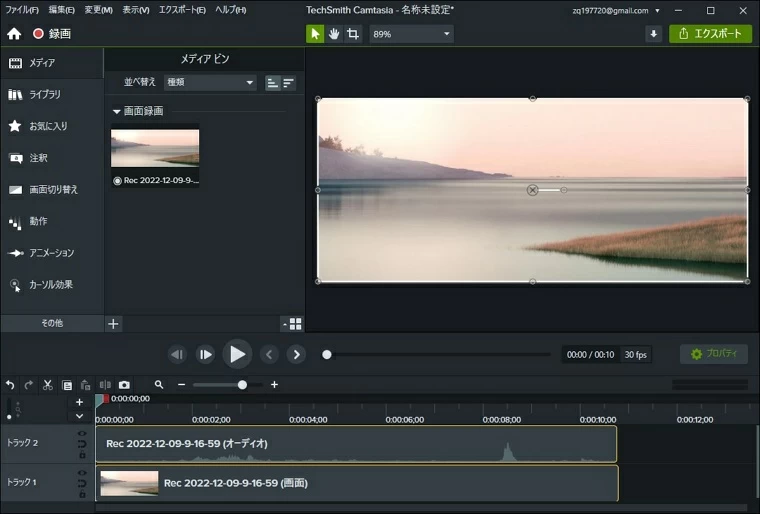
Task: Click the timeline zoom slider handle
Action: (242, 385)
